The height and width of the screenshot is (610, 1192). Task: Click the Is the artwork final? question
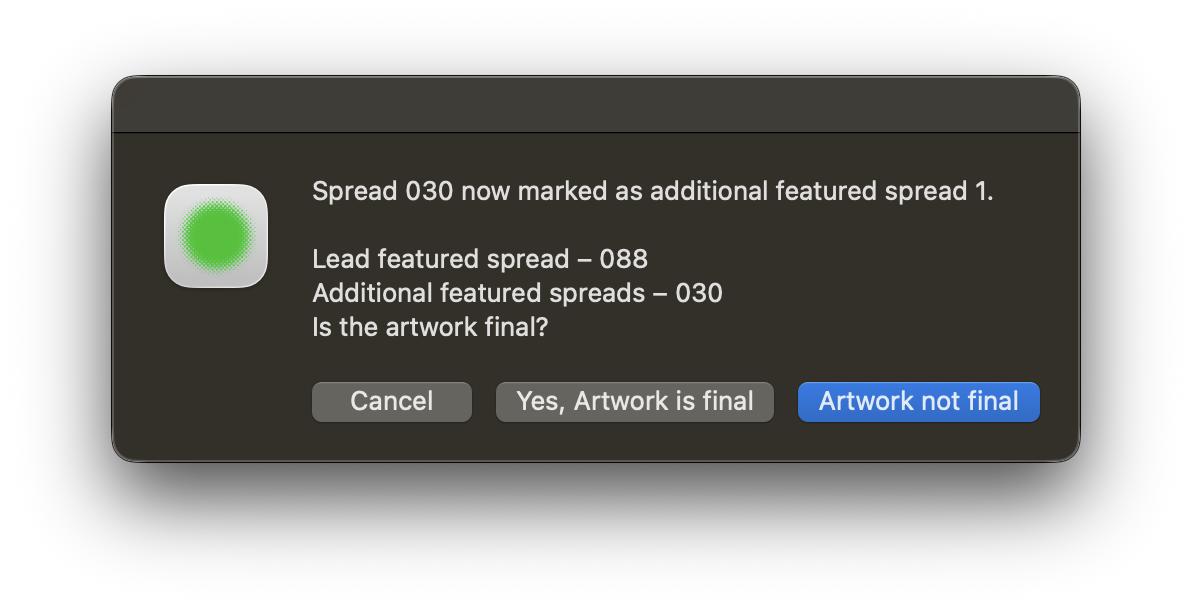430,328
